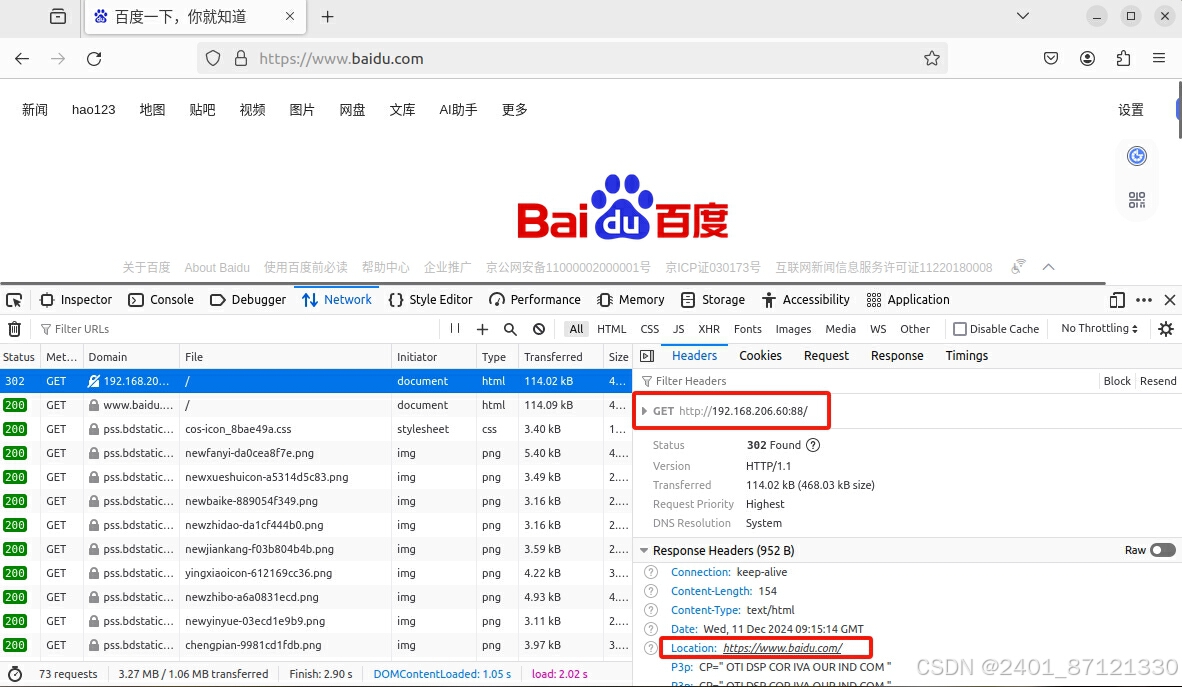The width and height of the screenshot is (1182, 687).
Task: Filter requests by XHR type
Action: (x=709, y=329)
